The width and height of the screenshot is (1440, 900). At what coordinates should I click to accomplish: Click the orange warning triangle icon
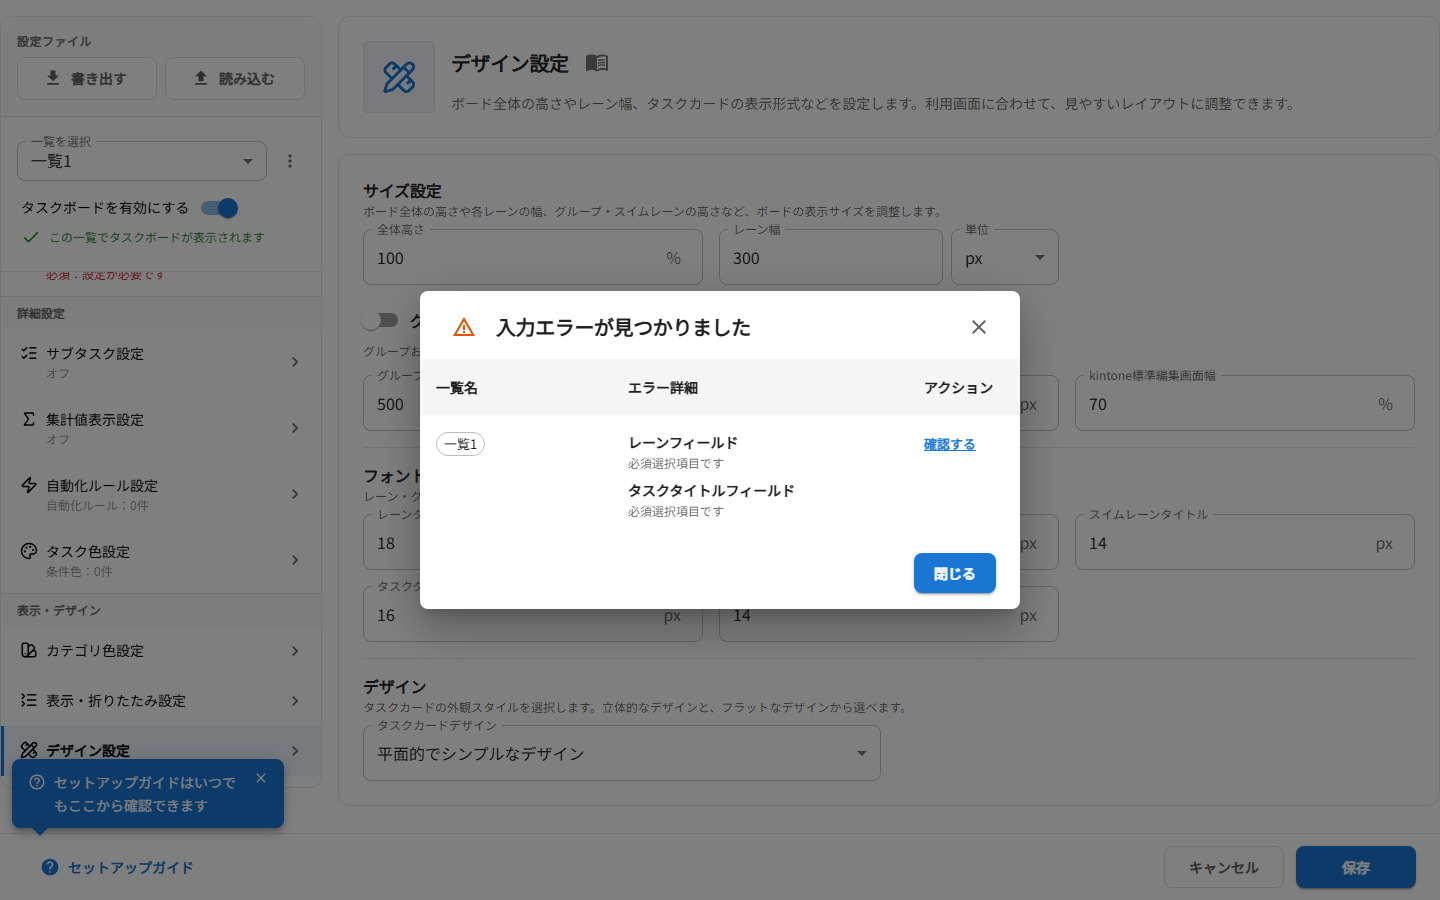click(464, 328)
